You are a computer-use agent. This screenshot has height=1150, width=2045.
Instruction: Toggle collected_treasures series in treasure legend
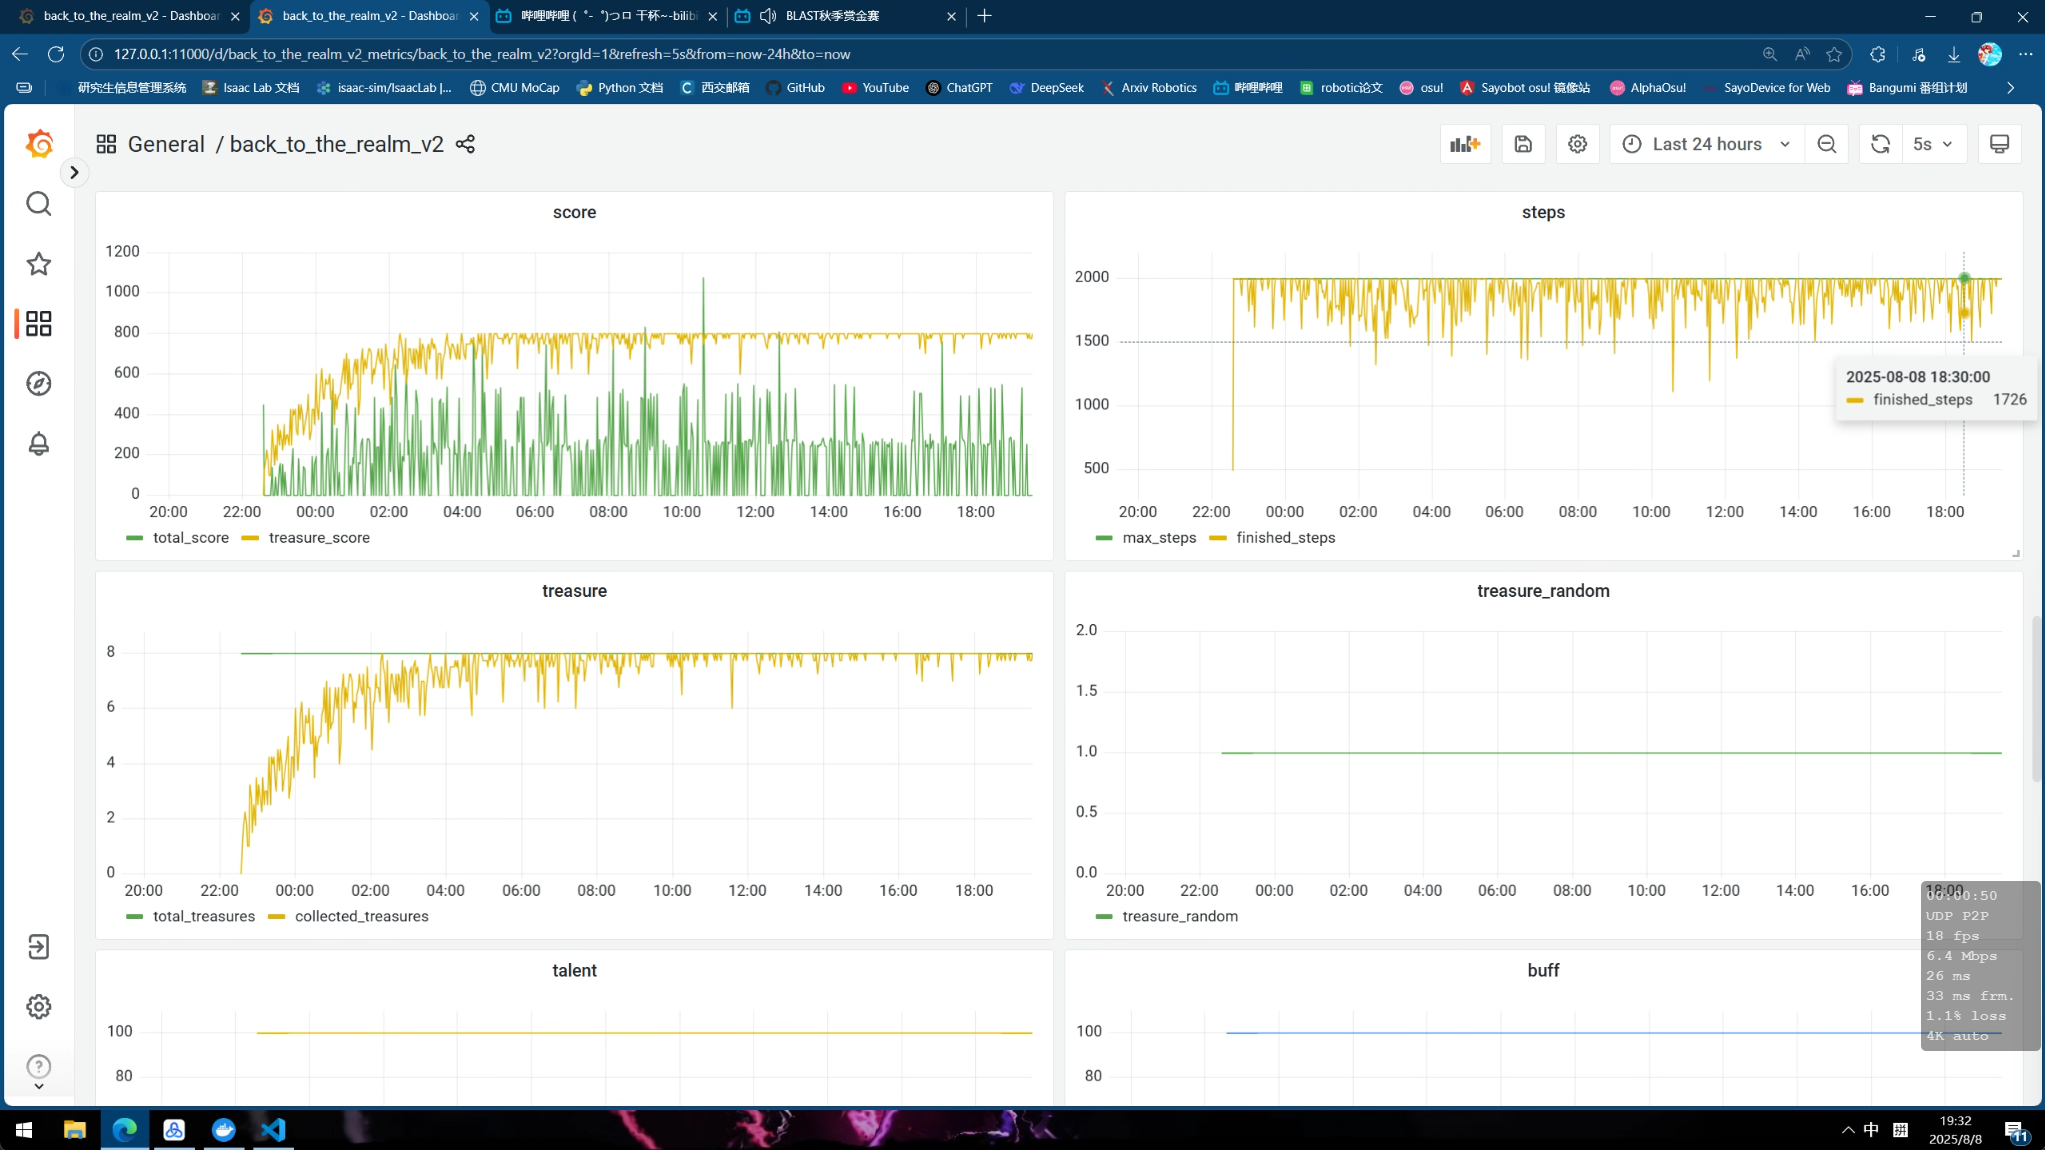click(361, 916)
